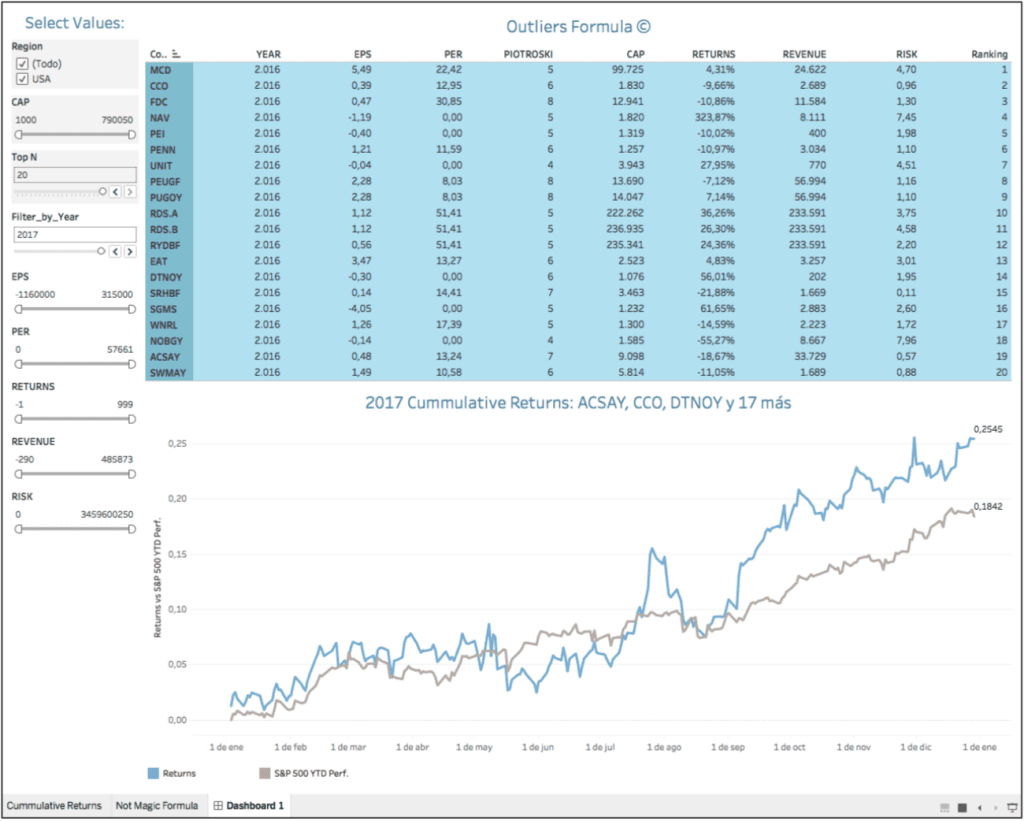
Task: Click the EPS slider's minimum handle
Action: (x=18, y=309)
